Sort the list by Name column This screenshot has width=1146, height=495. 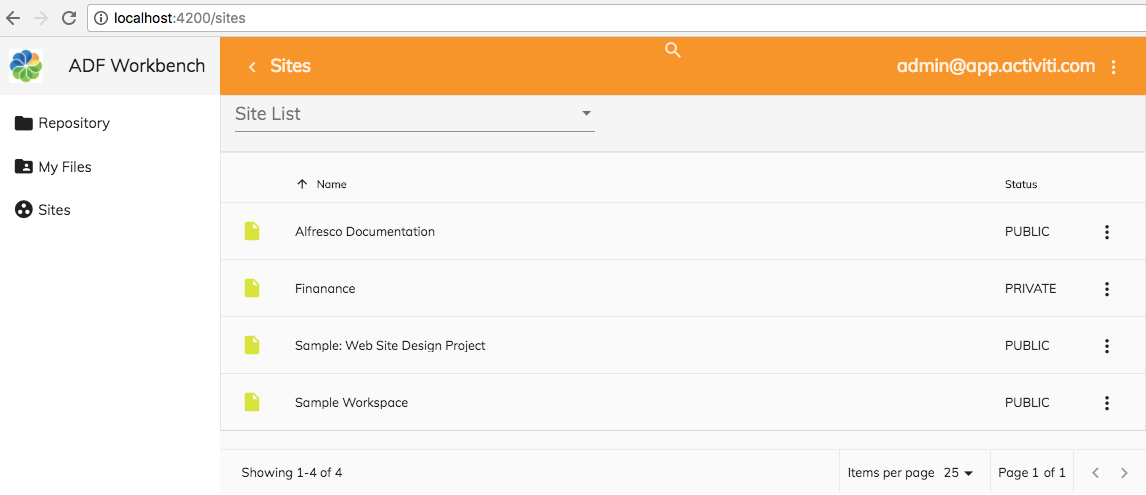[330, 184]
